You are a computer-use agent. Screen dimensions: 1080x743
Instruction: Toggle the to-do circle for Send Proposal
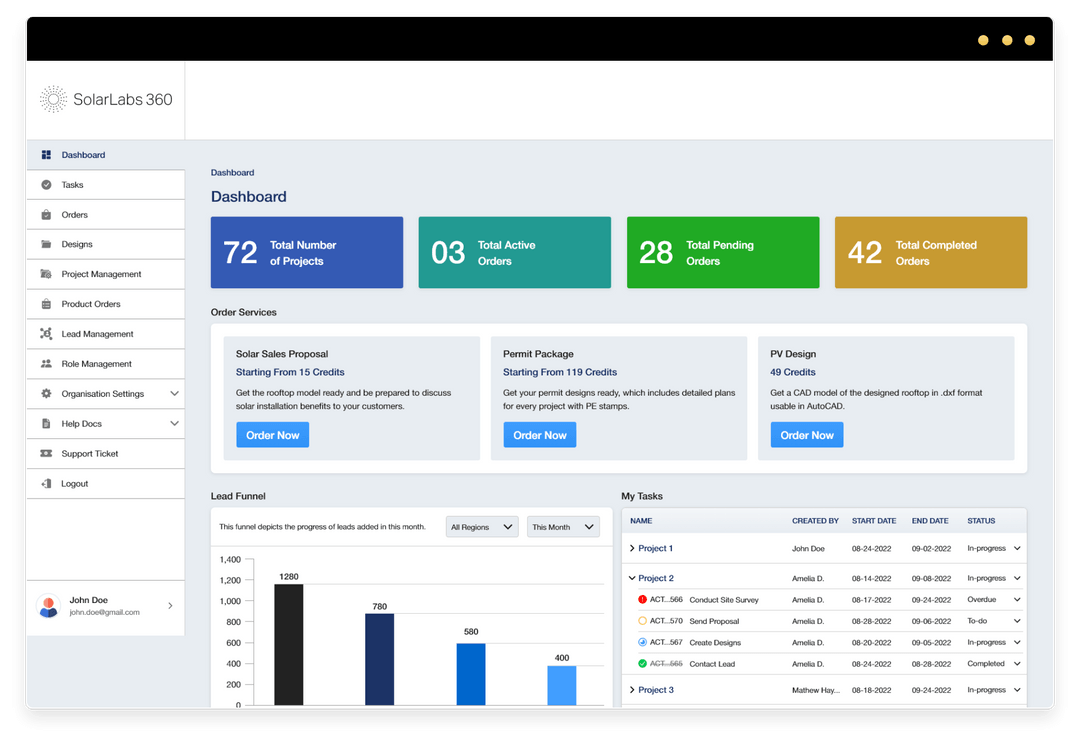coord(642,621)
